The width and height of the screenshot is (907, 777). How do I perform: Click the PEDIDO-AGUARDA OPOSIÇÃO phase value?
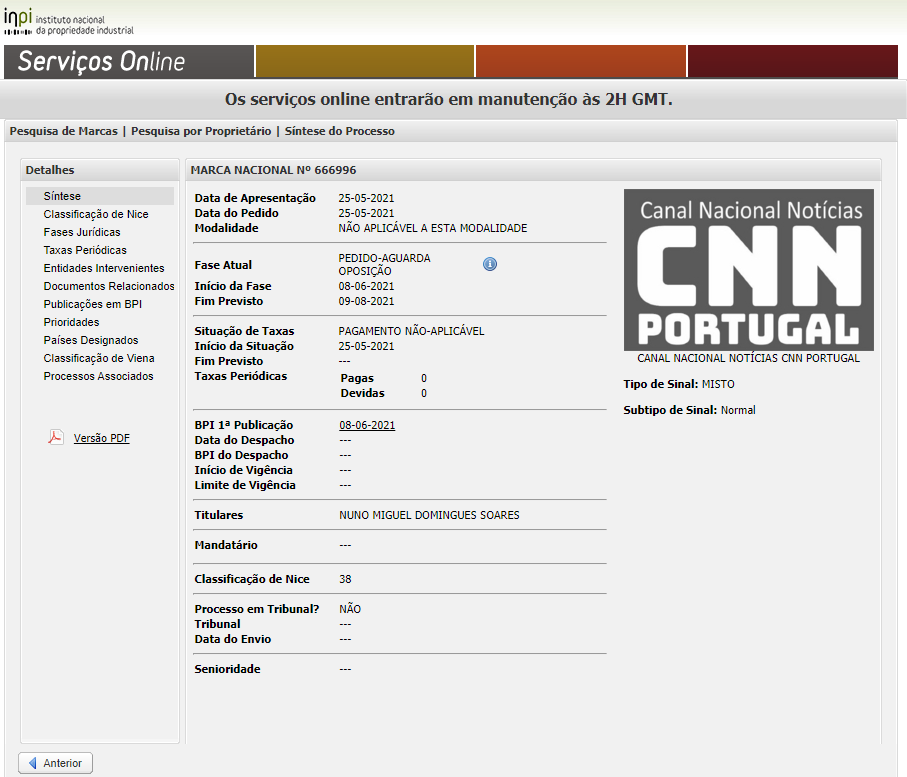pos(385,264)
